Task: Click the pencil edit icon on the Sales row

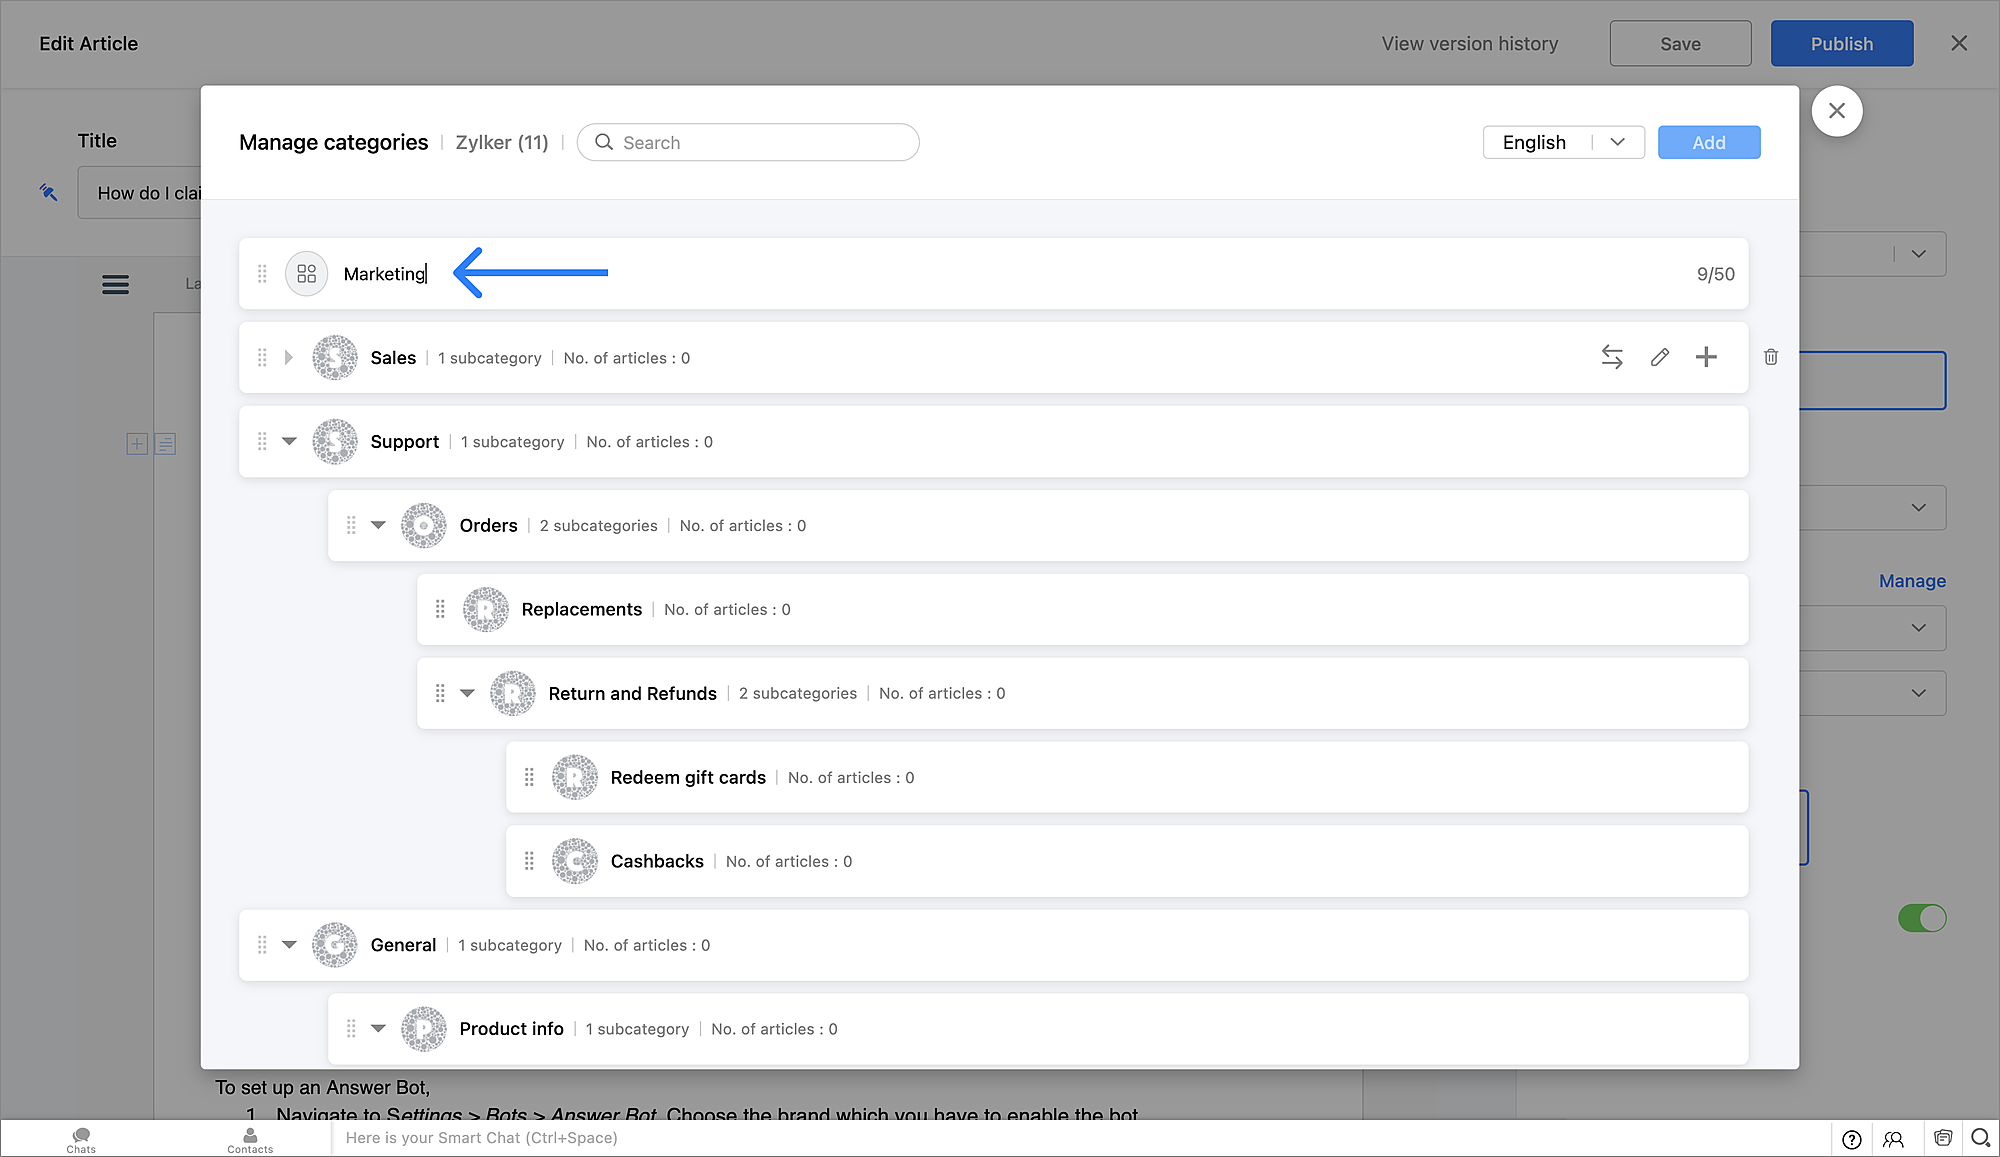Action: [1660, 357]
